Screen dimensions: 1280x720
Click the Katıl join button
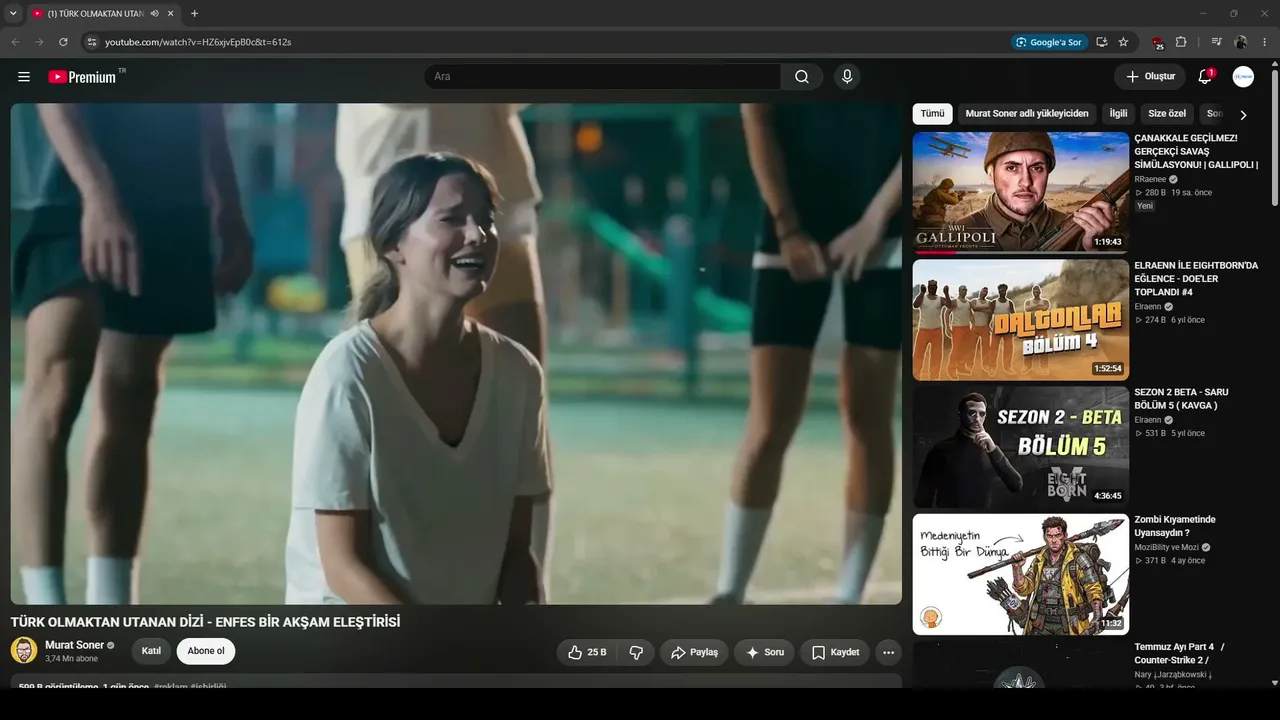coord(151,651)
